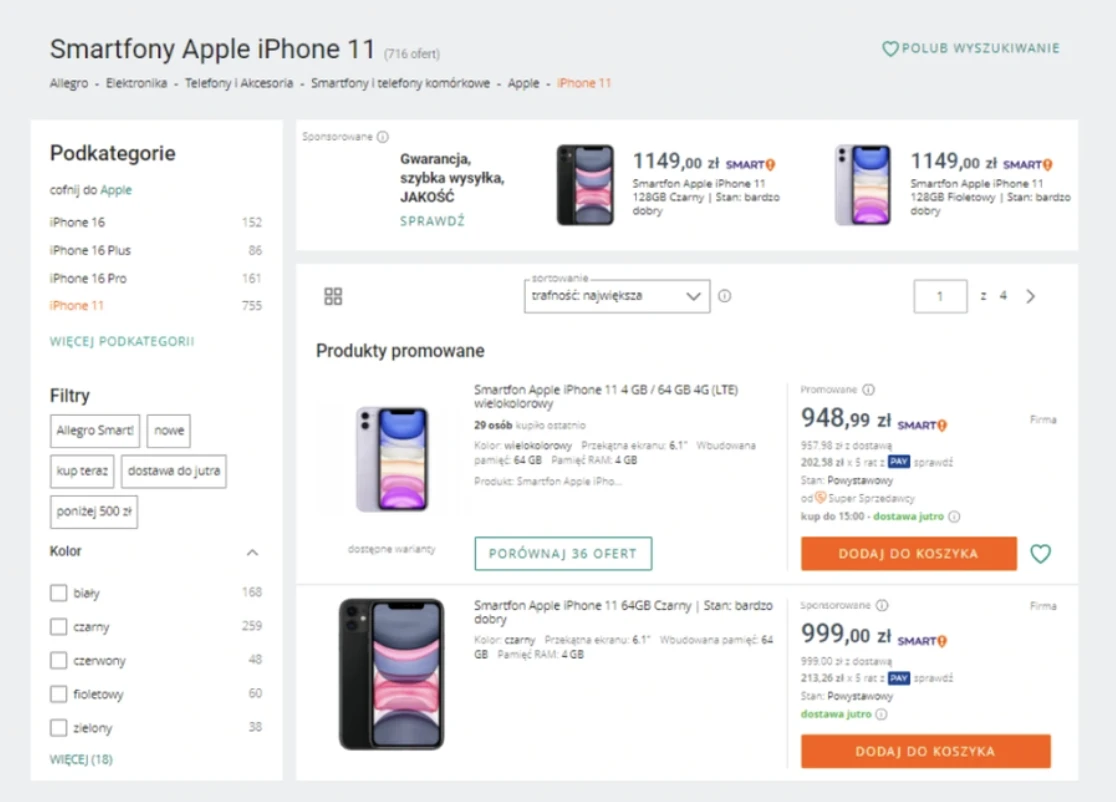Apply the poniżej 500 zł filter chip
The width and height of the screenshot is (1116, 802).
pyautogui.click(x=94, y=512)
